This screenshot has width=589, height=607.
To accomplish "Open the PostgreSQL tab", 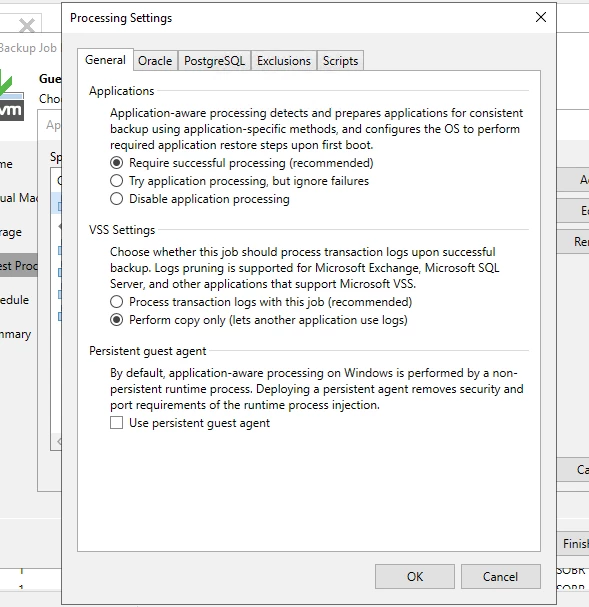I will coord(214,61).
